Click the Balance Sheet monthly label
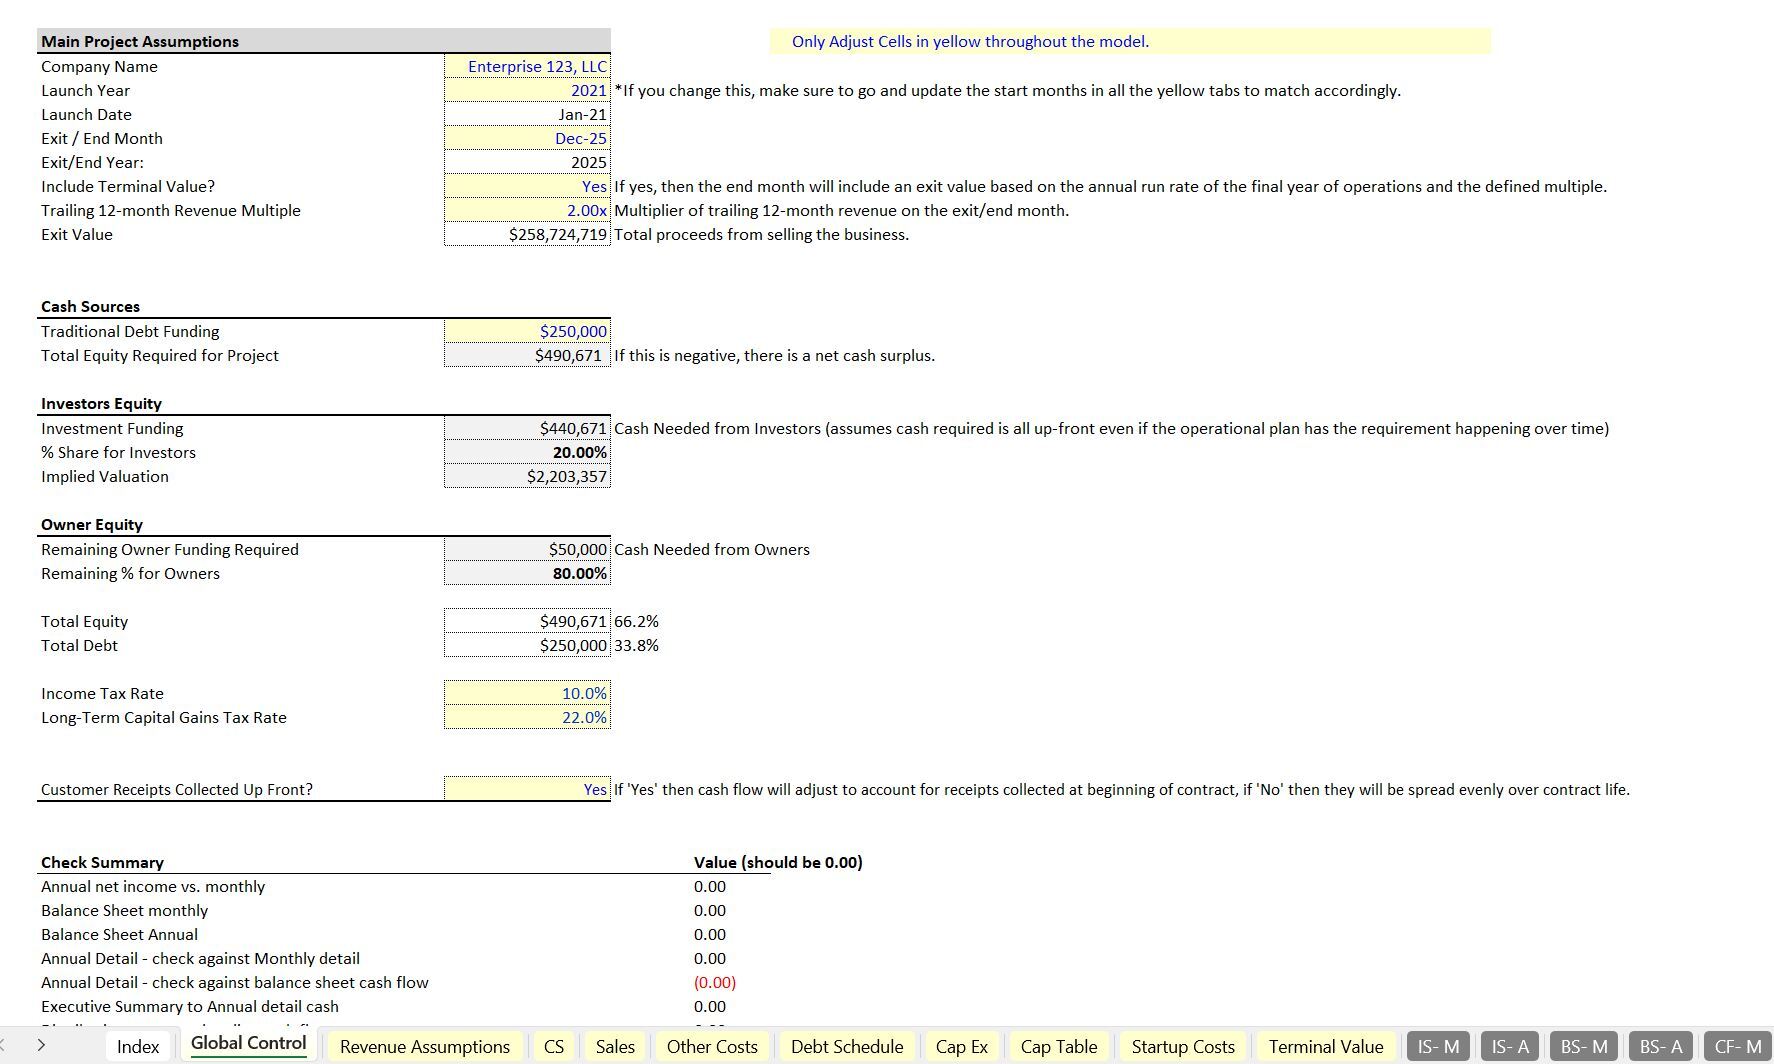Viewport: 1774px width, 1064px height. tap(124, 910)
